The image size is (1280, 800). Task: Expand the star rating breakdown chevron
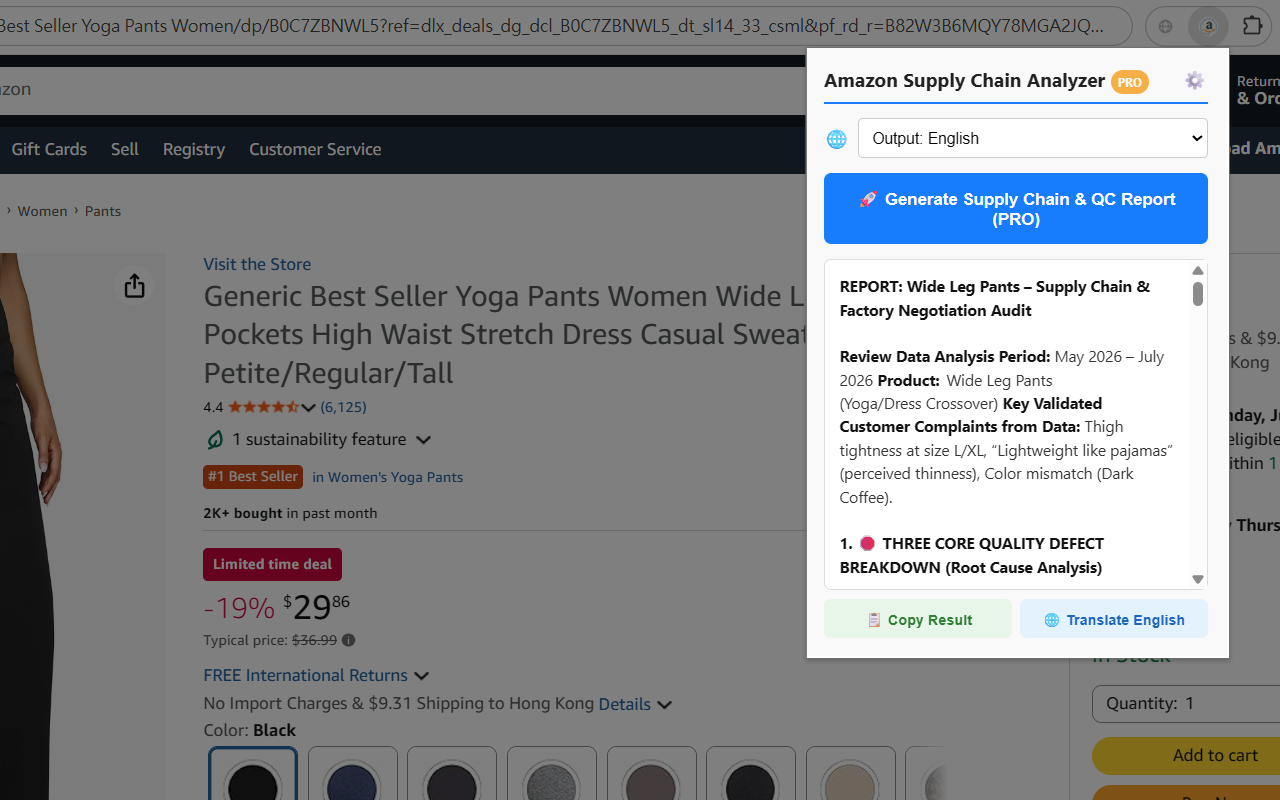pos(308,407)
